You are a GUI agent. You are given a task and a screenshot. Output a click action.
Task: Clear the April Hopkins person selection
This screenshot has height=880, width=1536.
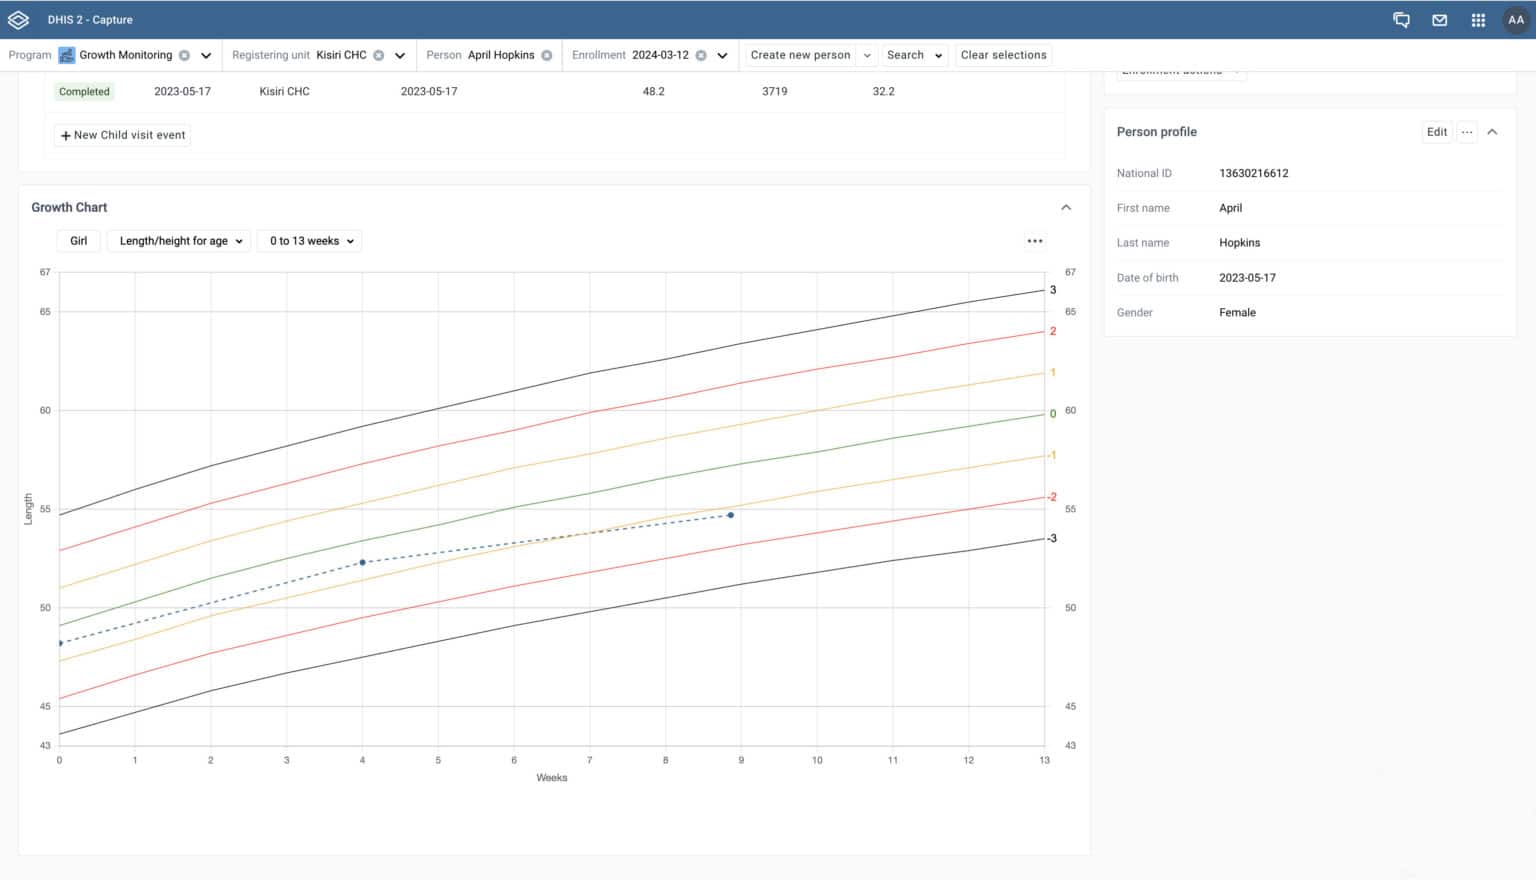click(547, 55)
